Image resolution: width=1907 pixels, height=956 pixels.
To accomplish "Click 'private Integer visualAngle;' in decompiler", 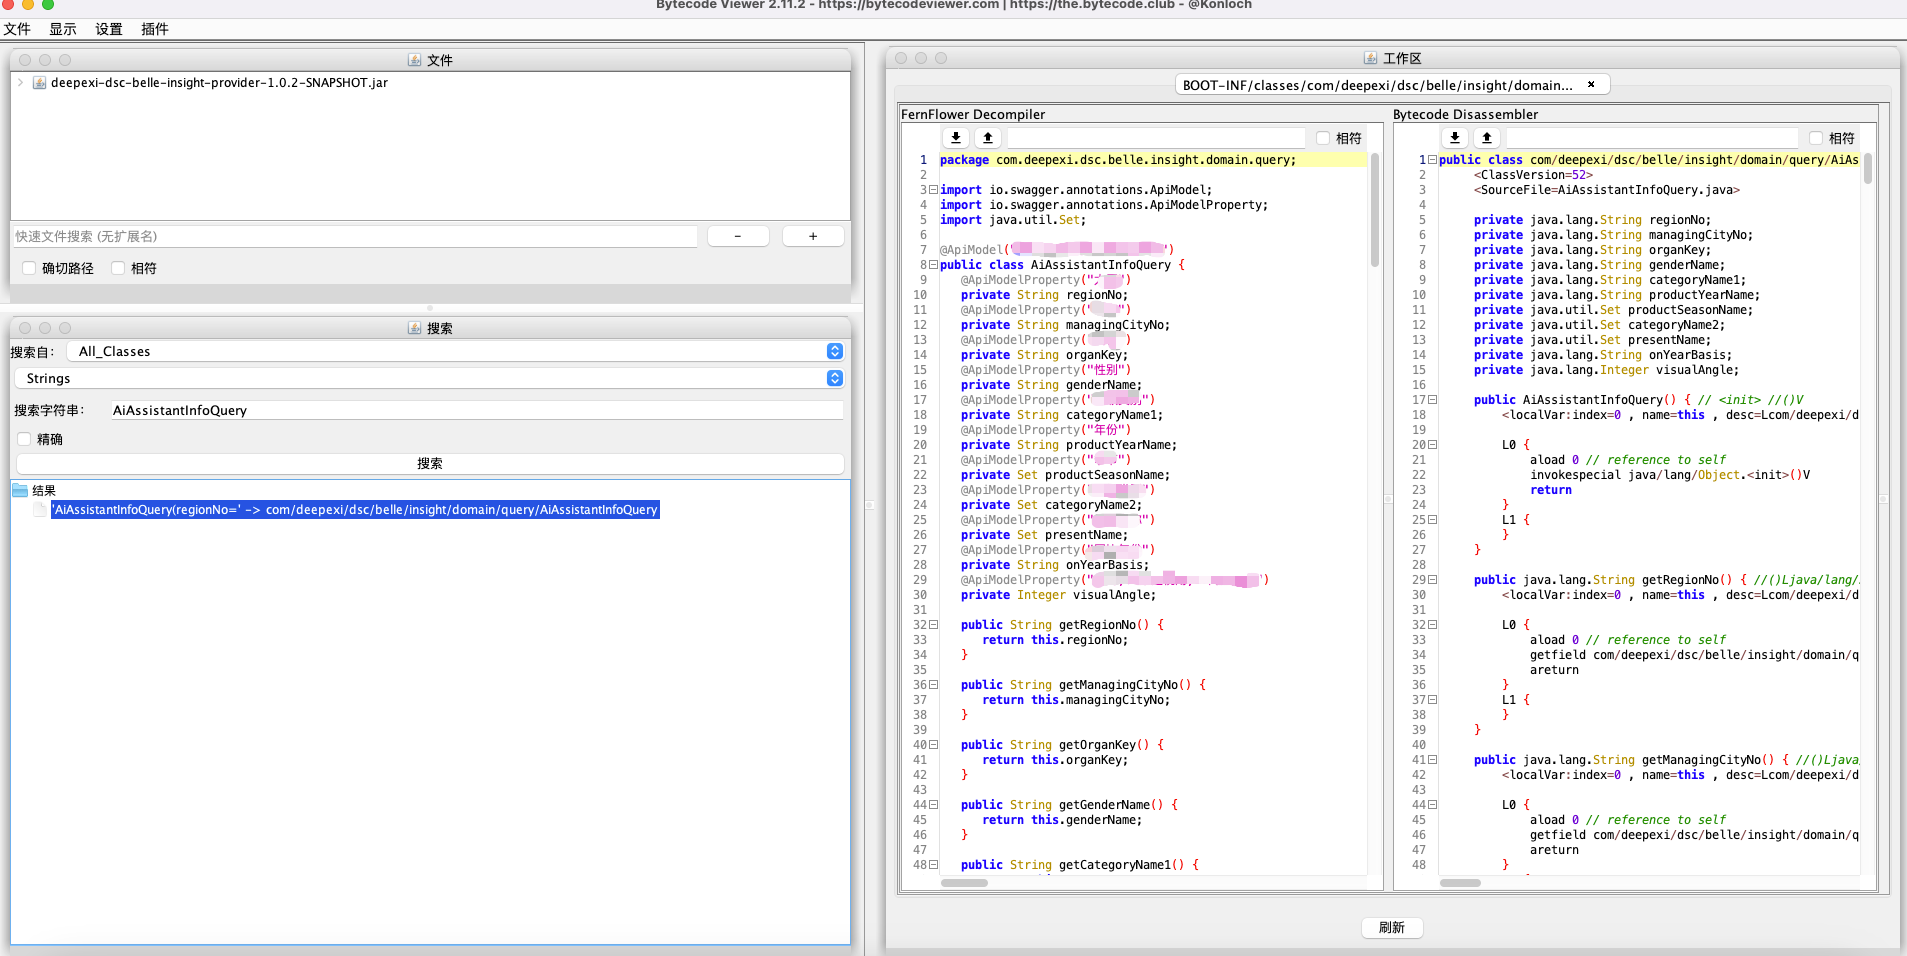I will pos(1058,595).
